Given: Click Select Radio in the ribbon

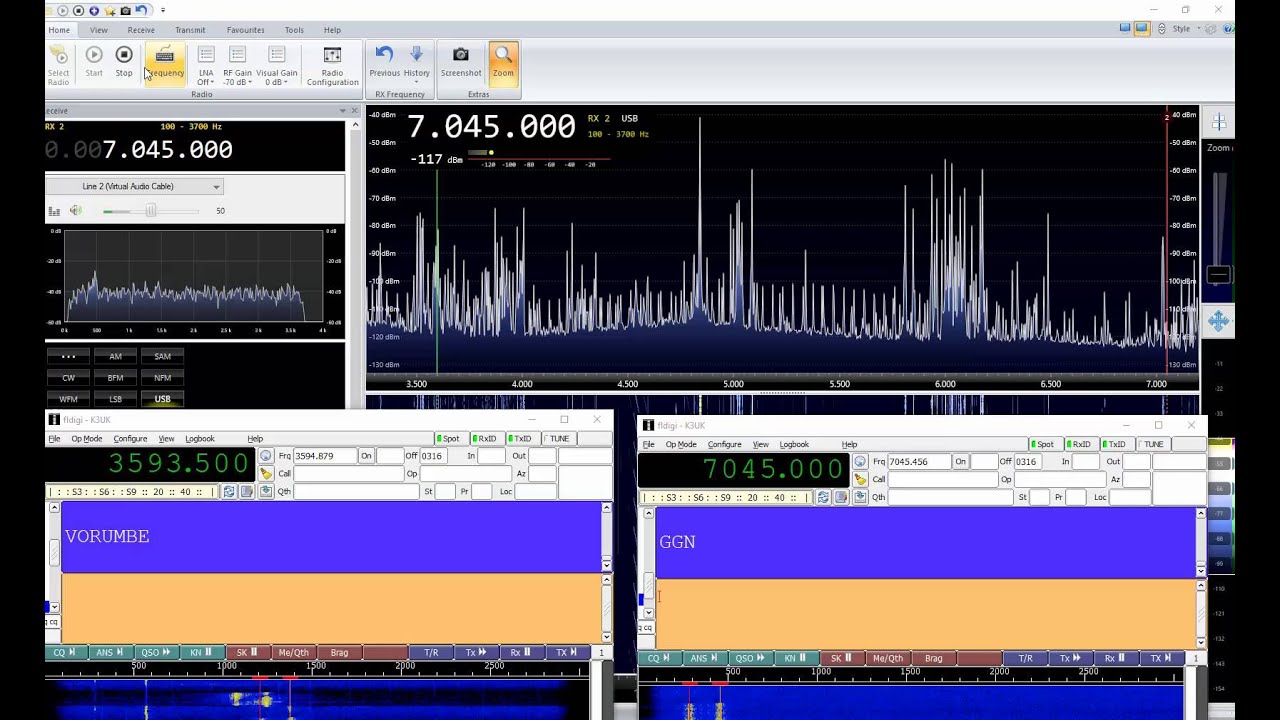Looking at the screenshot, I should pyautogui.click(x=58, y=65).
